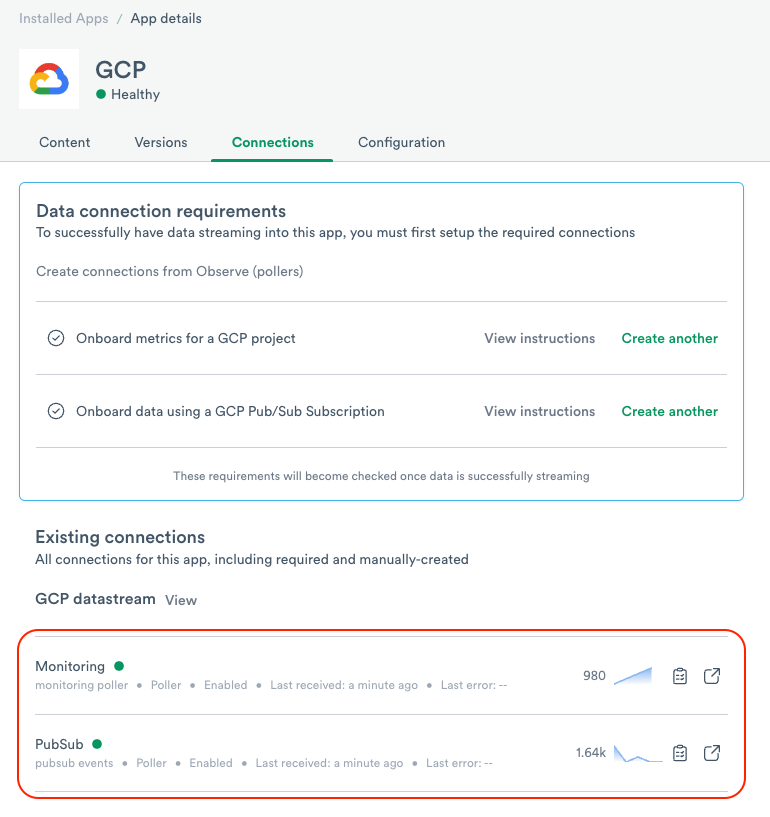Click 'Create connections from Observe (pollers)' text
This screenshot has width=770, height=817.
[169, 271]
